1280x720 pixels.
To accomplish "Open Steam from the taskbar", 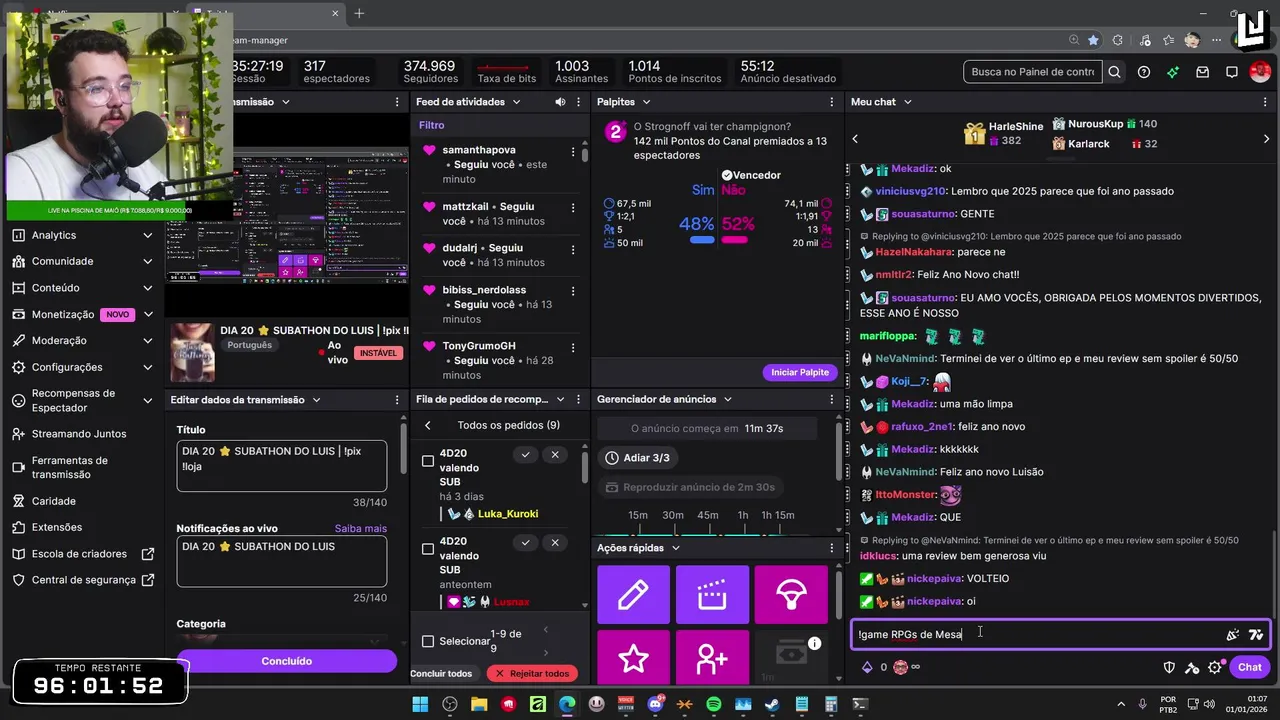I will 772,704.
